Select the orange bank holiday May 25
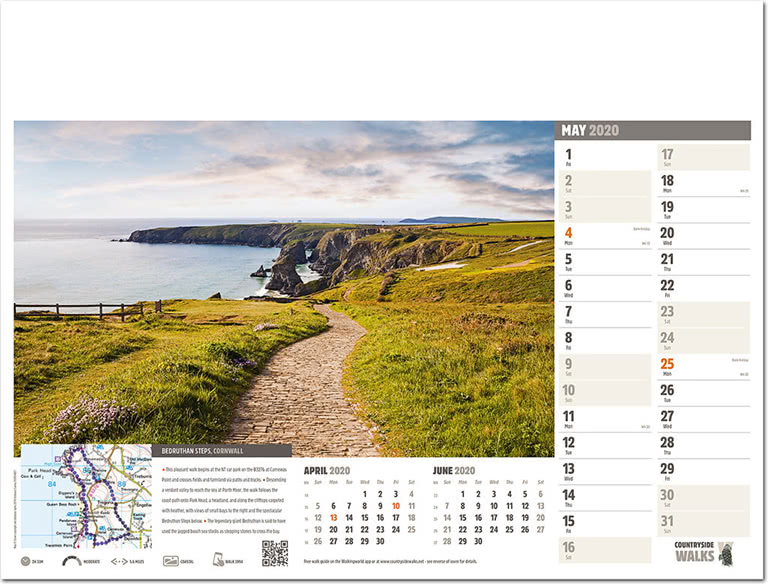768x584 pixels. (703, 367)
